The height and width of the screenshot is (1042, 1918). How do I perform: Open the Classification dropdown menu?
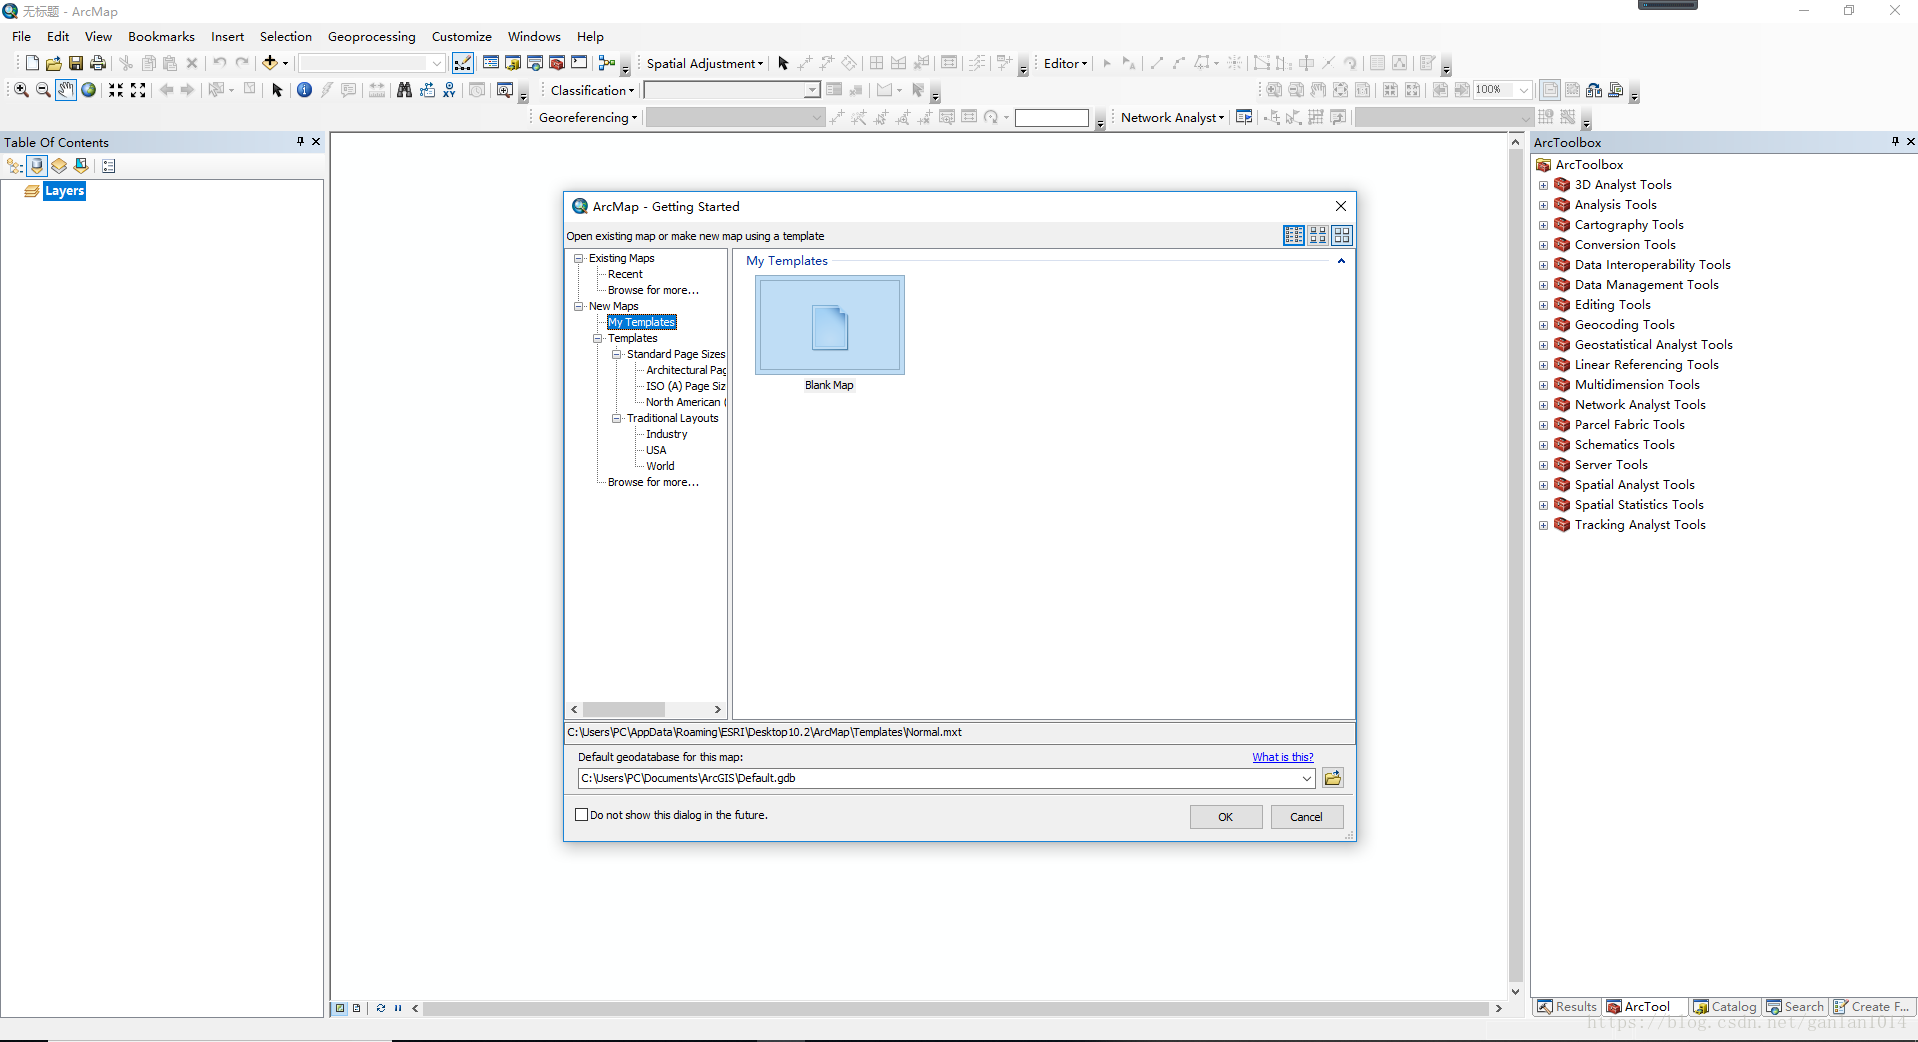(x=593, y=90)
